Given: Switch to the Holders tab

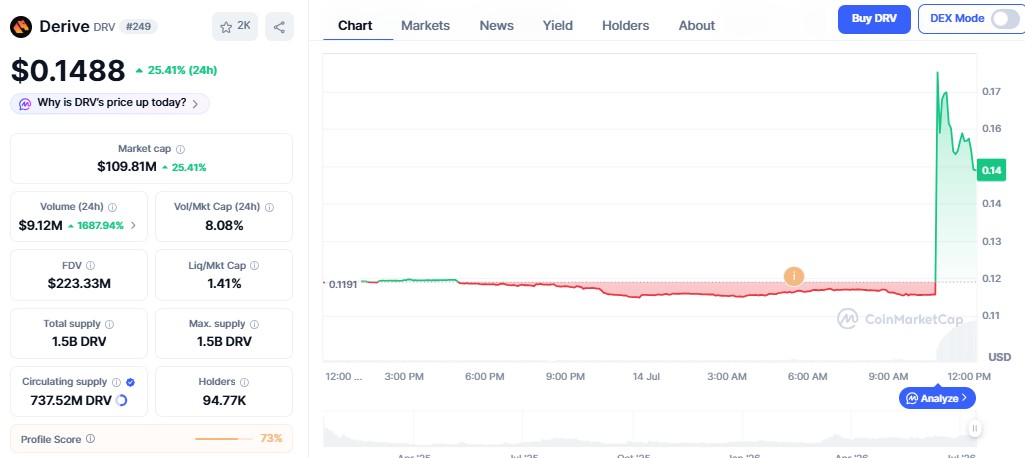Looking at the screenshot, I should pyautogui.click(x=626, y=25).
